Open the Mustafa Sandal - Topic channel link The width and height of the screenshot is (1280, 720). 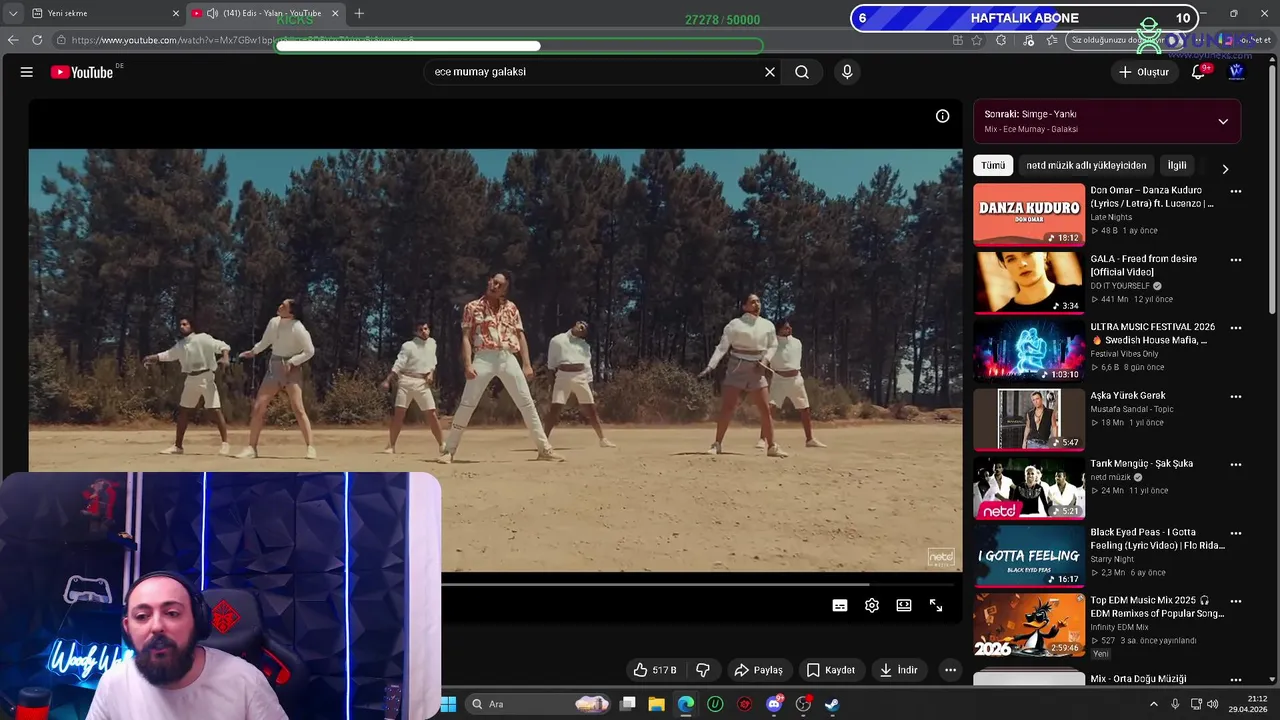pyautogui.click(x=1132, y=409)
